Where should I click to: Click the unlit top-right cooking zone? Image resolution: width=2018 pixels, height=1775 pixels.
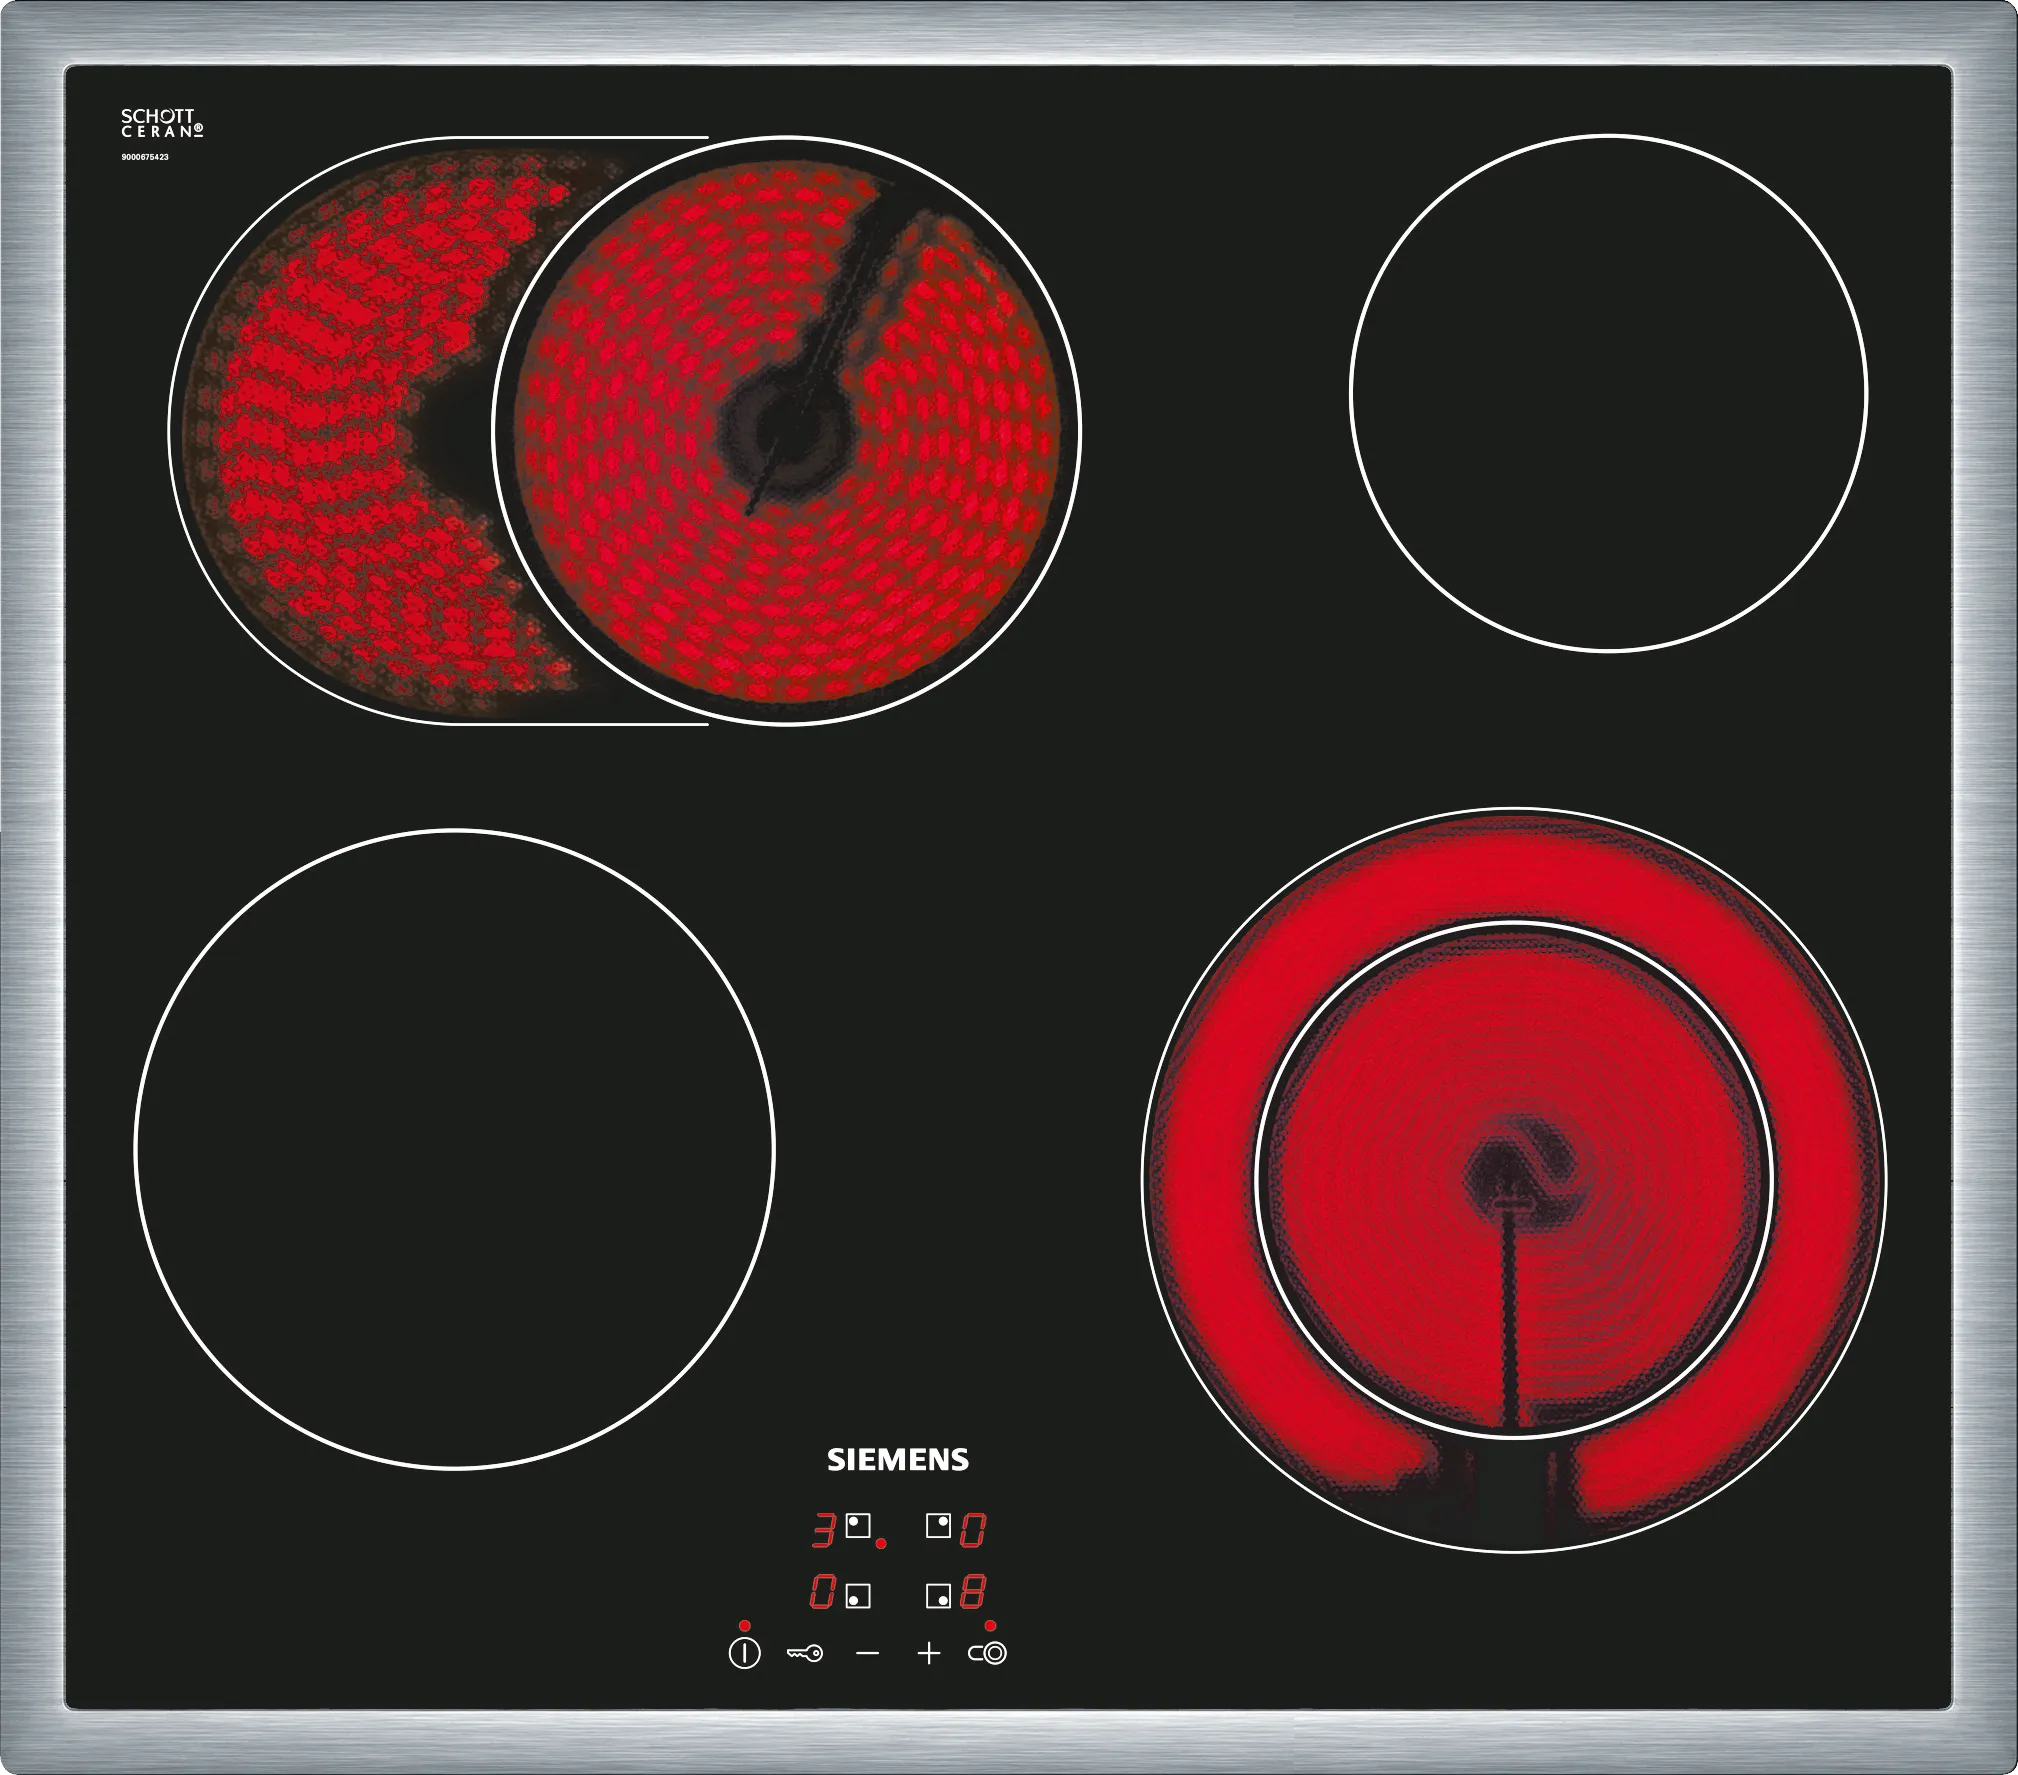1608,393
